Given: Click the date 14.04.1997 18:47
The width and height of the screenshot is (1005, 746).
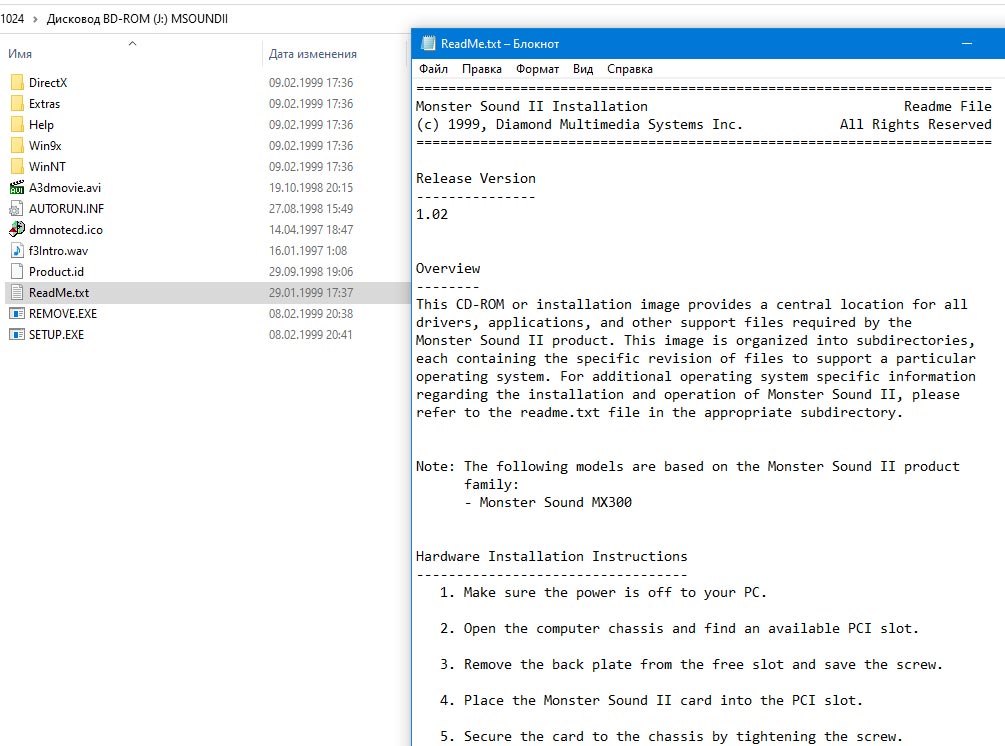Looking at the screenshot, I should click(311, 229).
